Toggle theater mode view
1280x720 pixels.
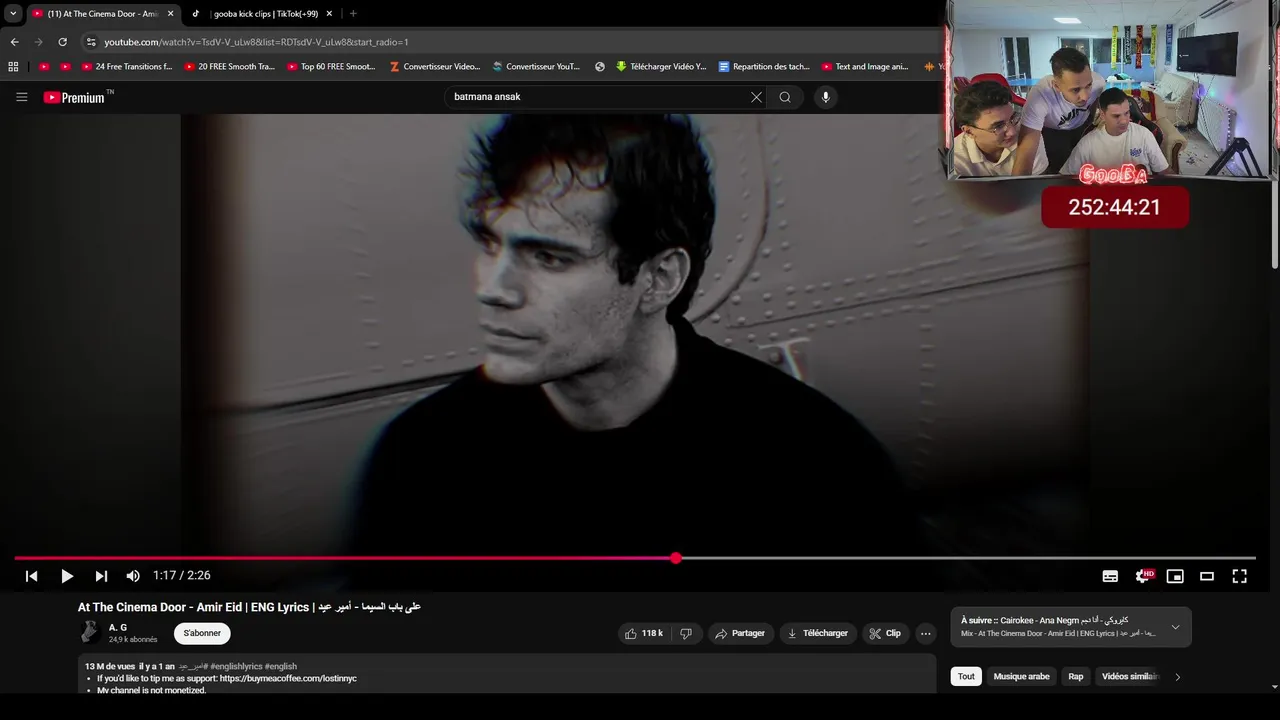(x=1207, y=576)
